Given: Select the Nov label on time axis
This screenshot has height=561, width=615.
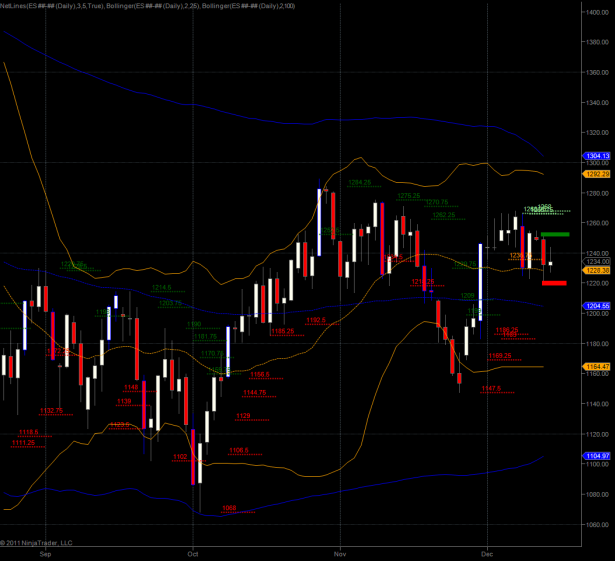Looking at the screenshot, I should pos(340,551).
